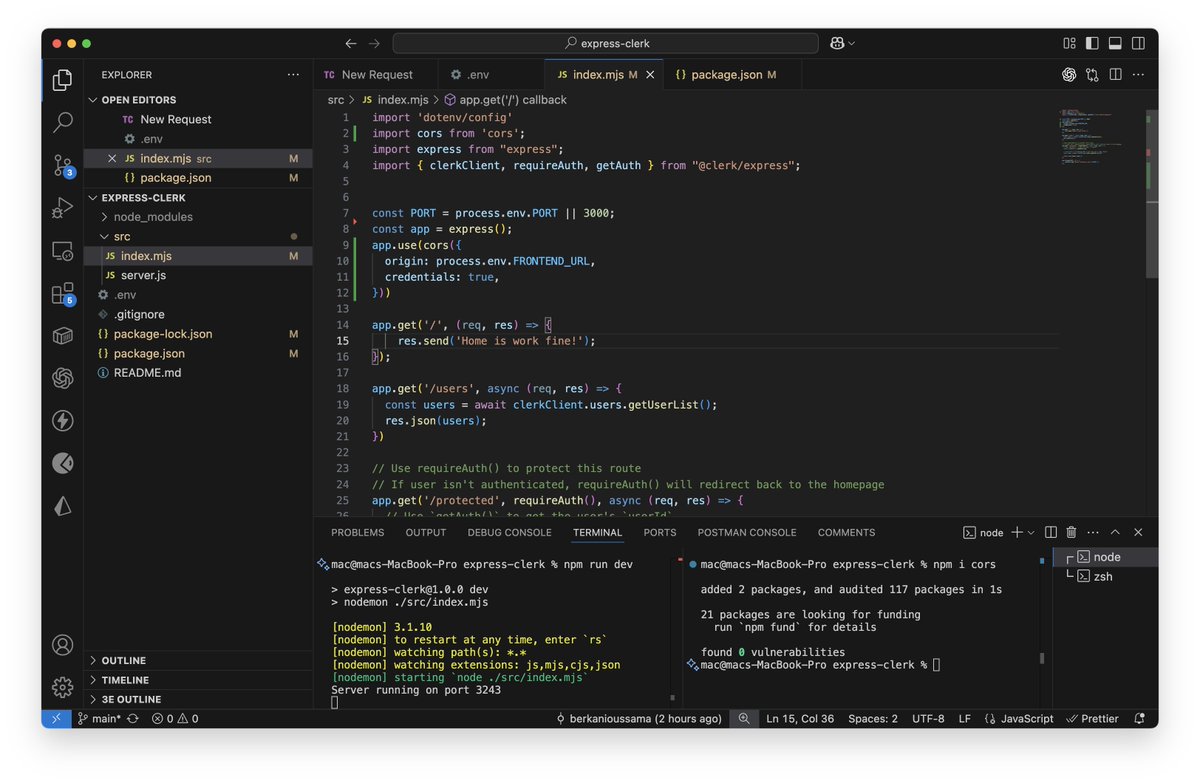The image size is (1200, 783).
Task: Split the editor to the right
Action: 1115,75
